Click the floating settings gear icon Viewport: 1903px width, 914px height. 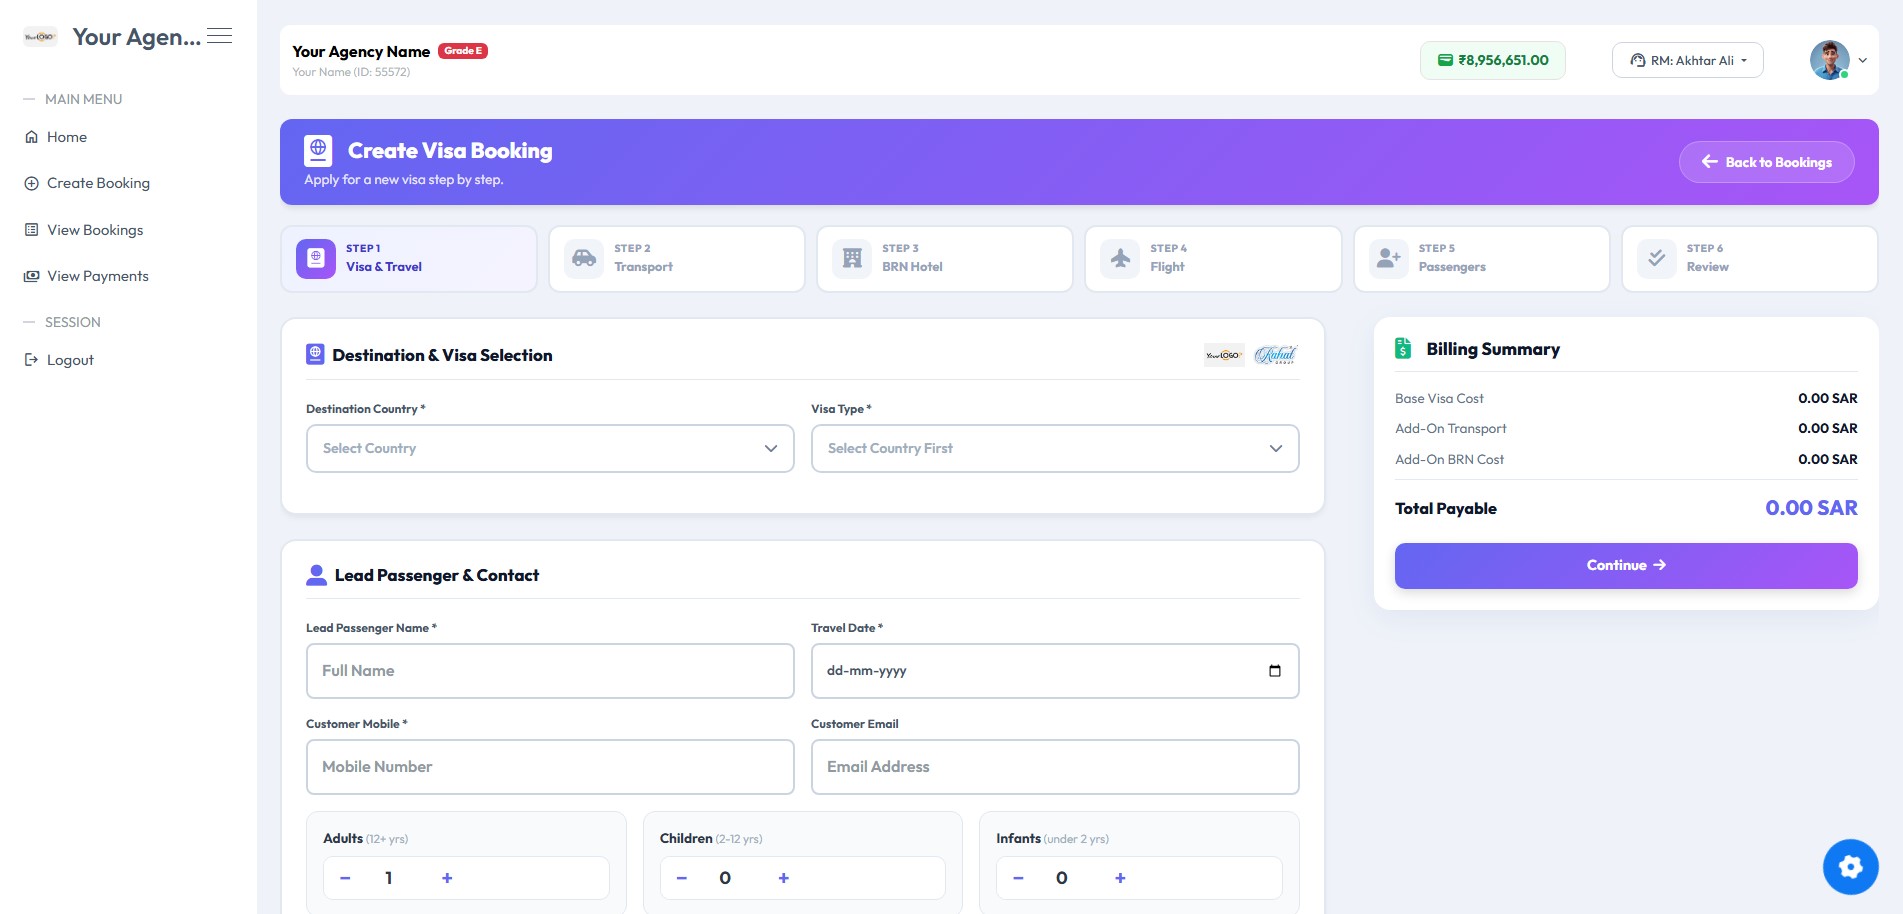point(1850,866)
